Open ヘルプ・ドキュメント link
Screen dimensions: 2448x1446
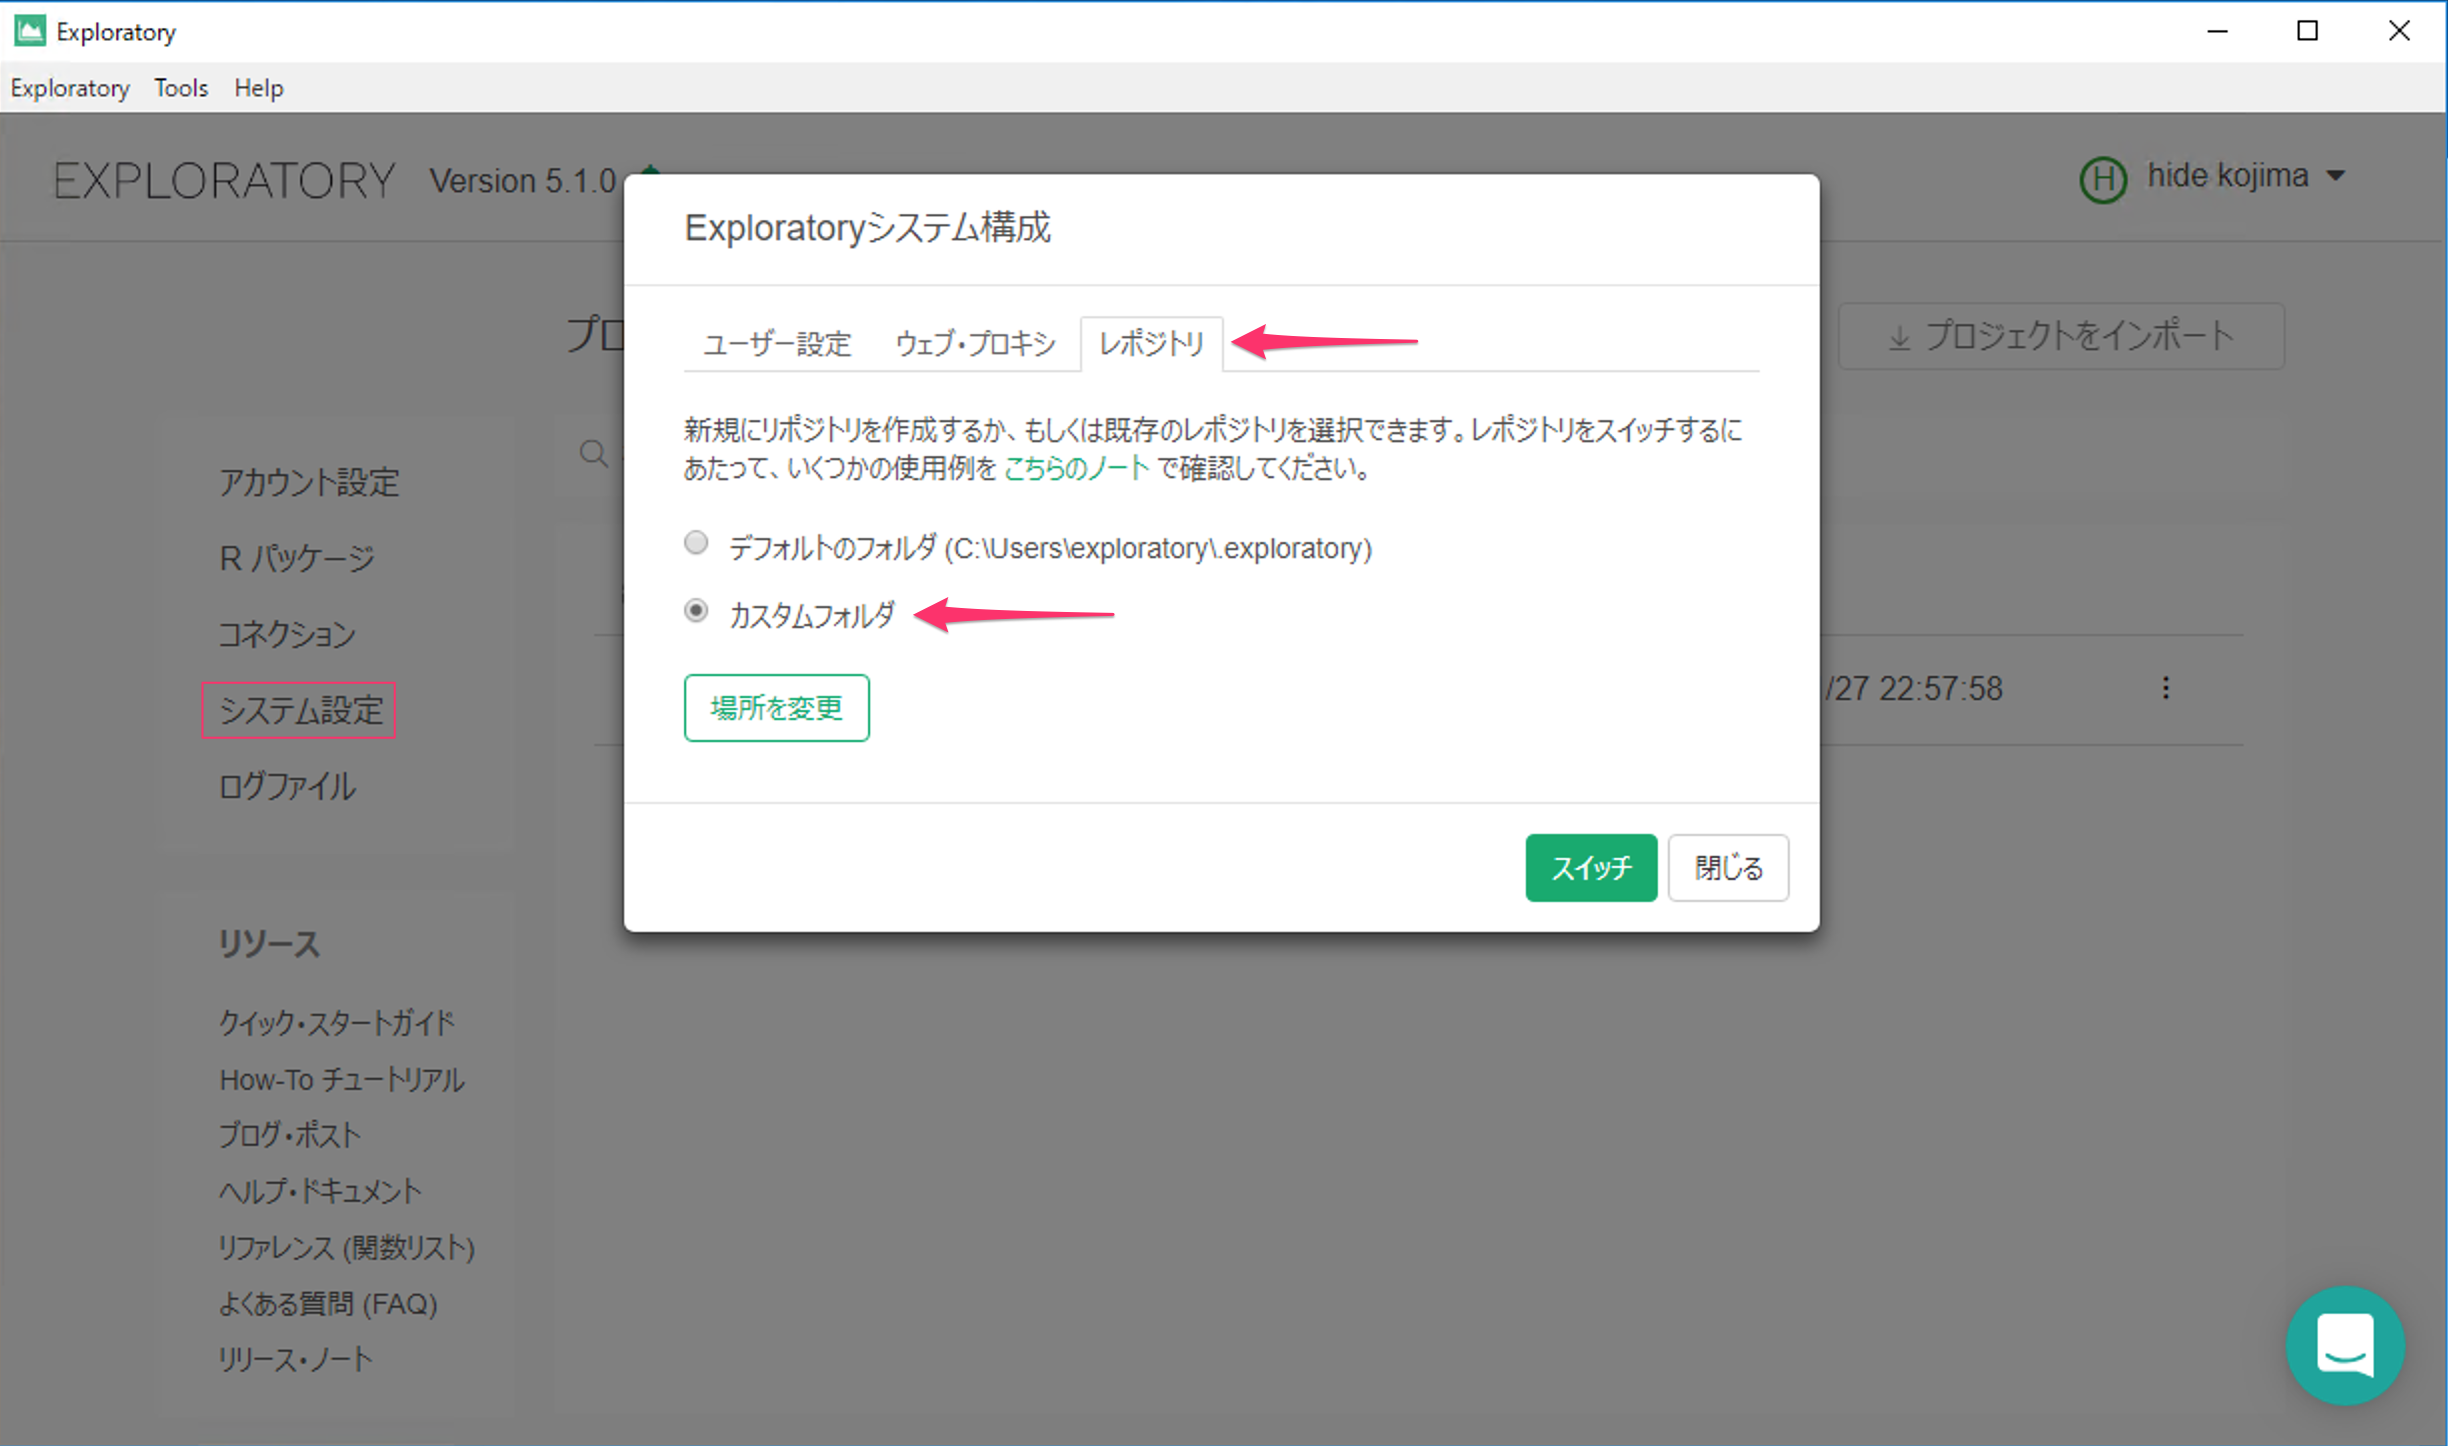click(x=320, y=1191)
